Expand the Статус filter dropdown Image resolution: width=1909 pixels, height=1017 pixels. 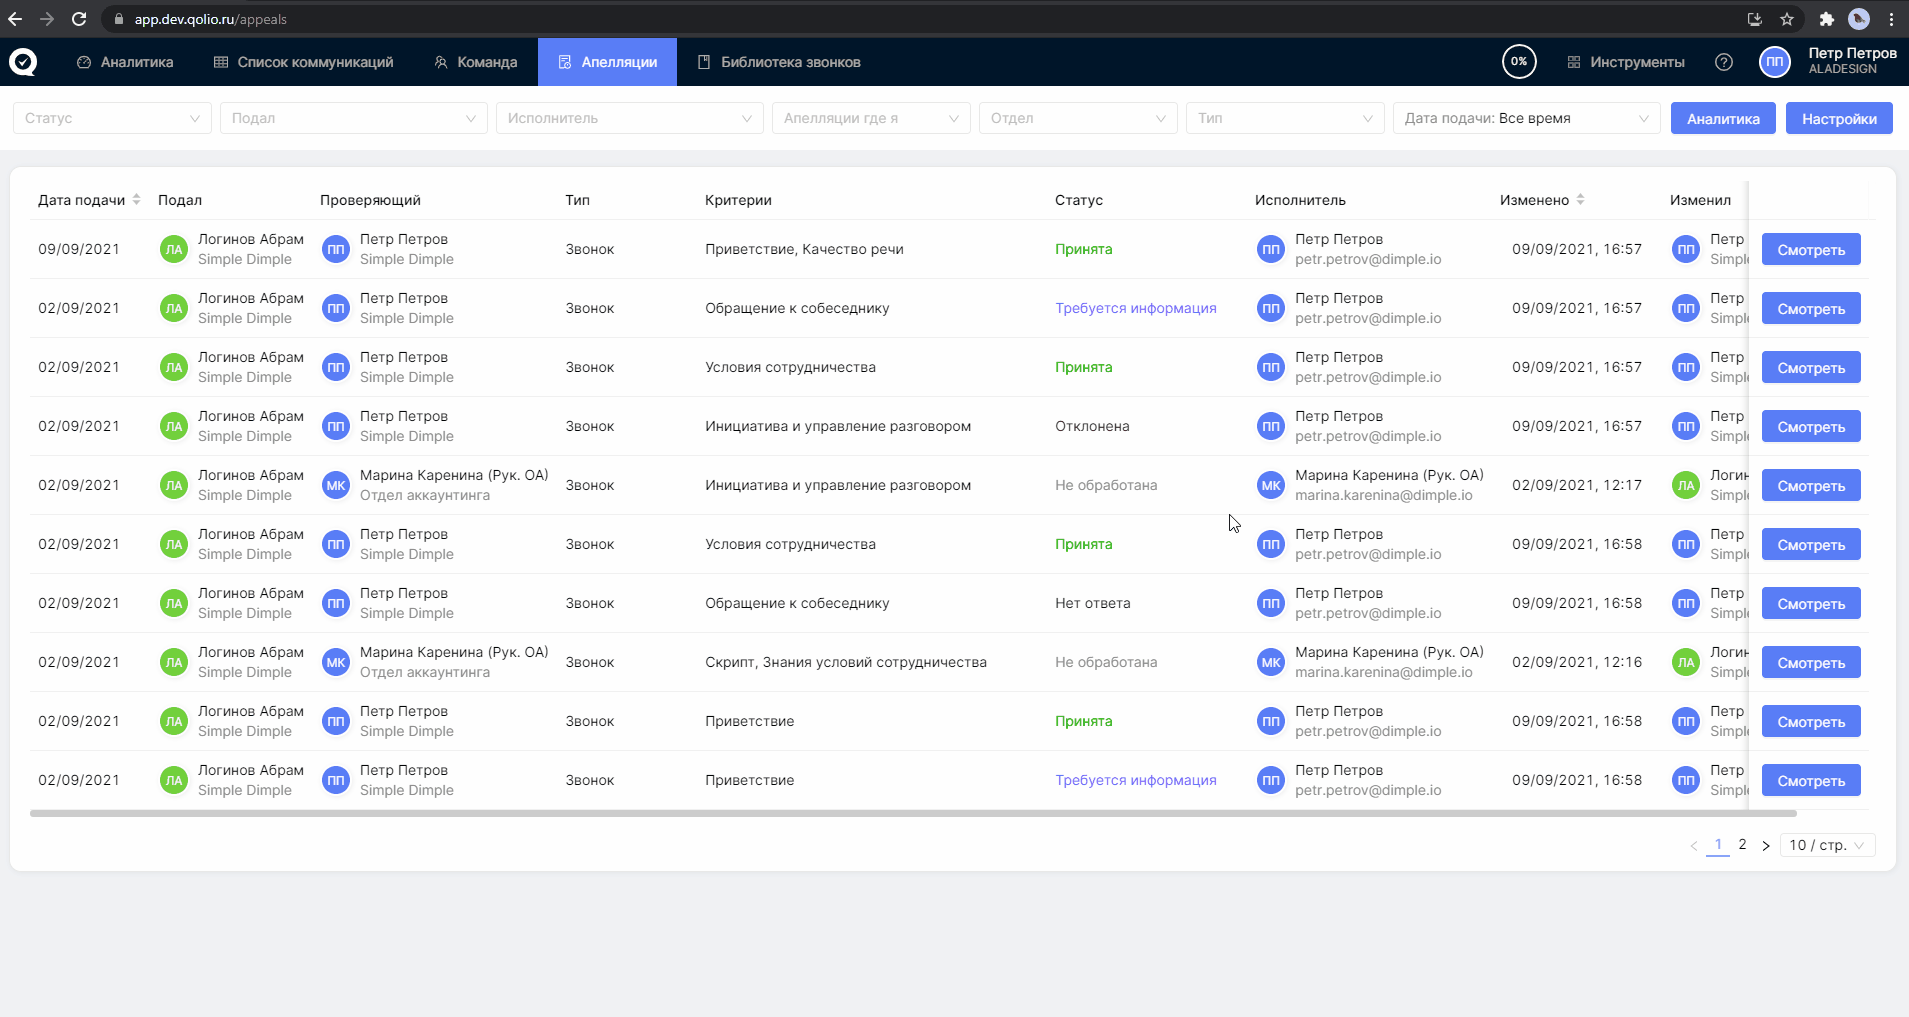click(x=112, y=118)
